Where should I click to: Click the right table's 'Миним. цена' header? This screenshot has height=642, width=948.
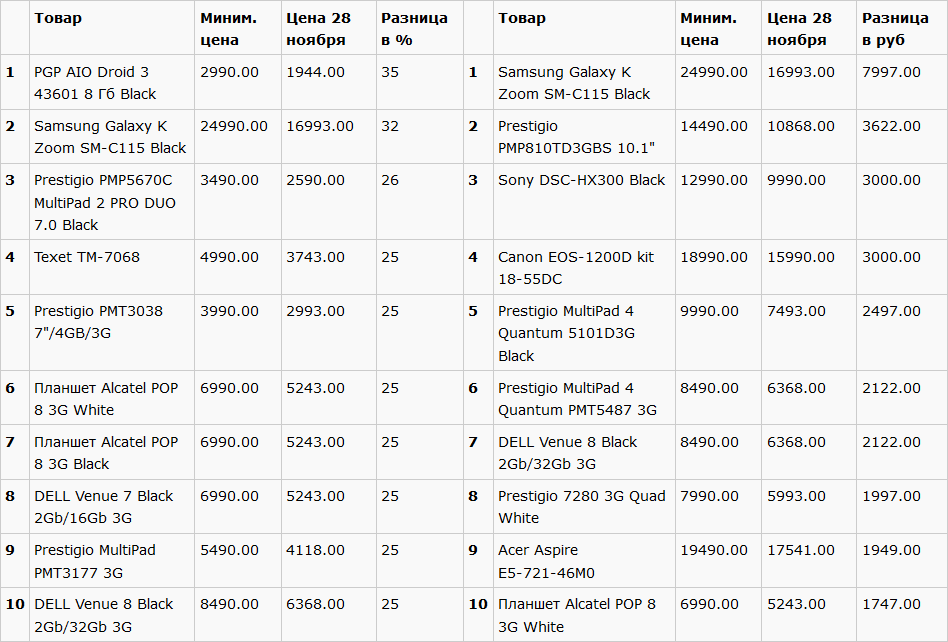[708, 29]
